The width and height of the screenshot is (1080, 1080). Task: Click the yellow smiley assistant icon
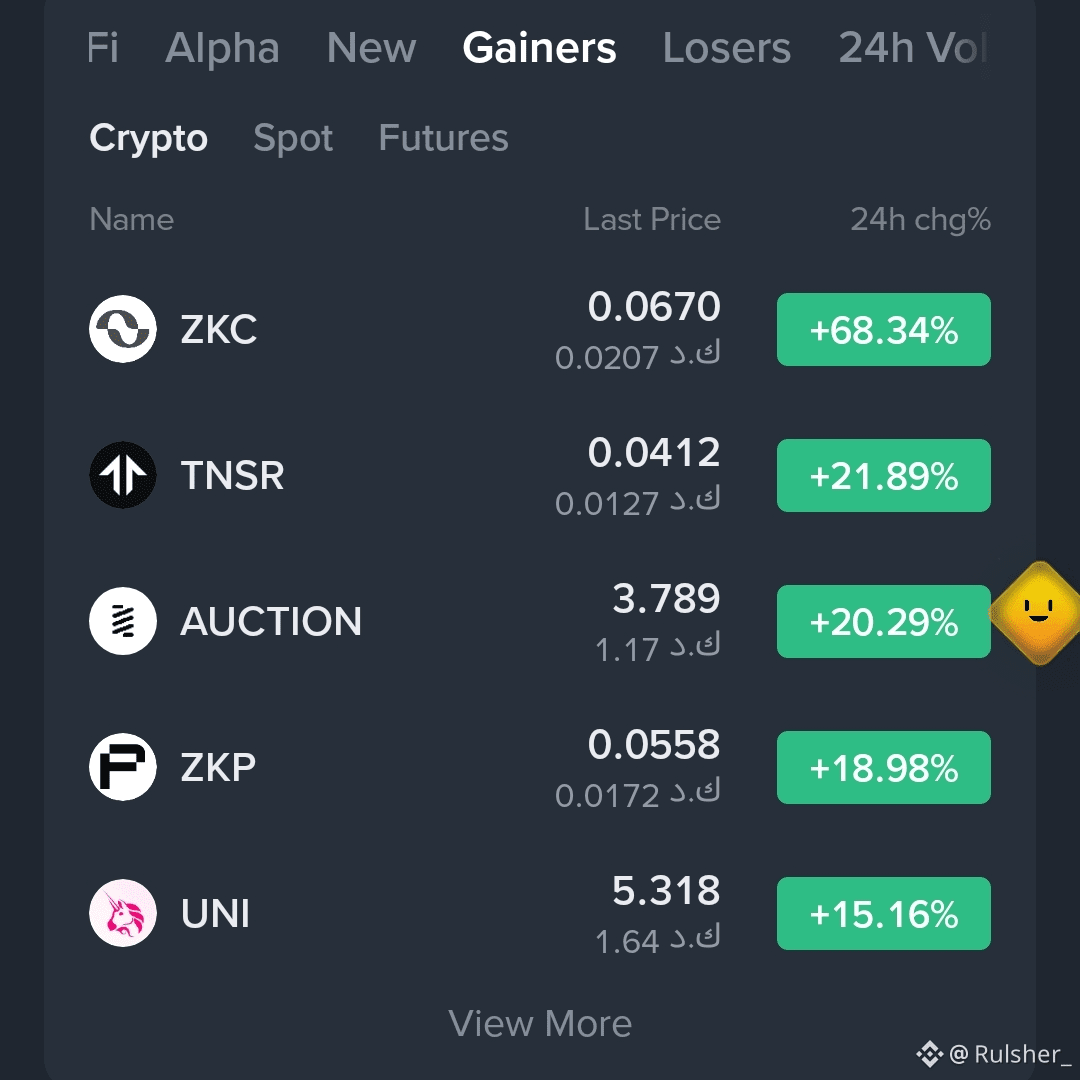[x=1037, y=612]
